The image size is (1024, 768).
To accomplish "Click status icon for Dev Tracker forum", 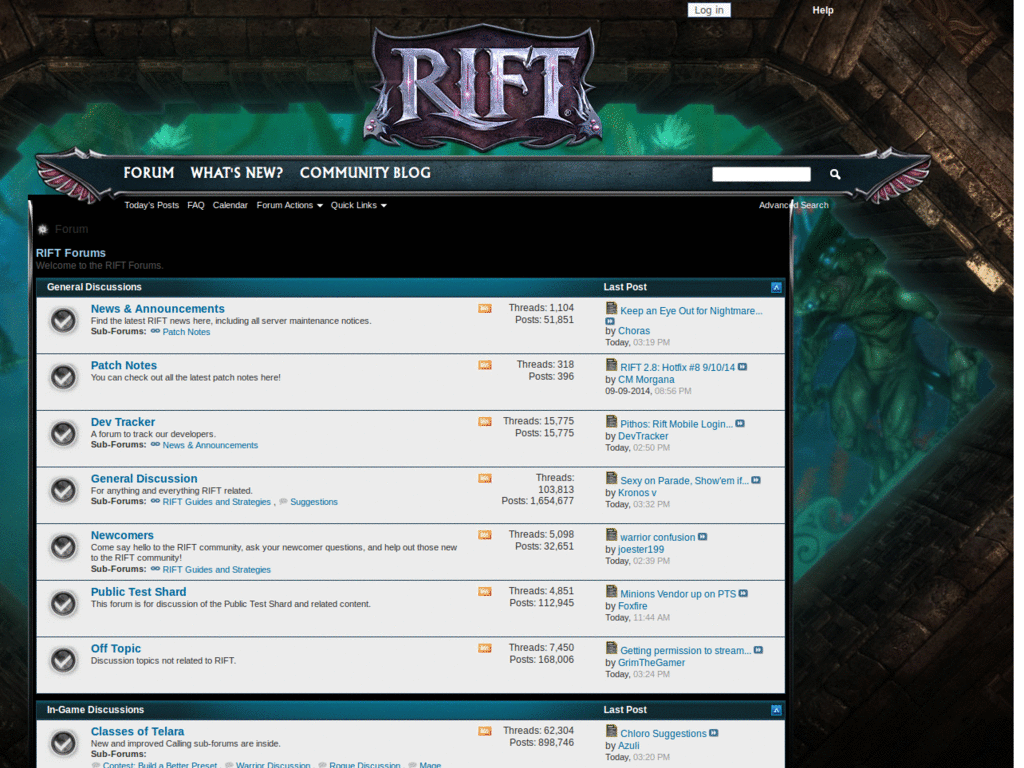I will [x=63, y=434].
